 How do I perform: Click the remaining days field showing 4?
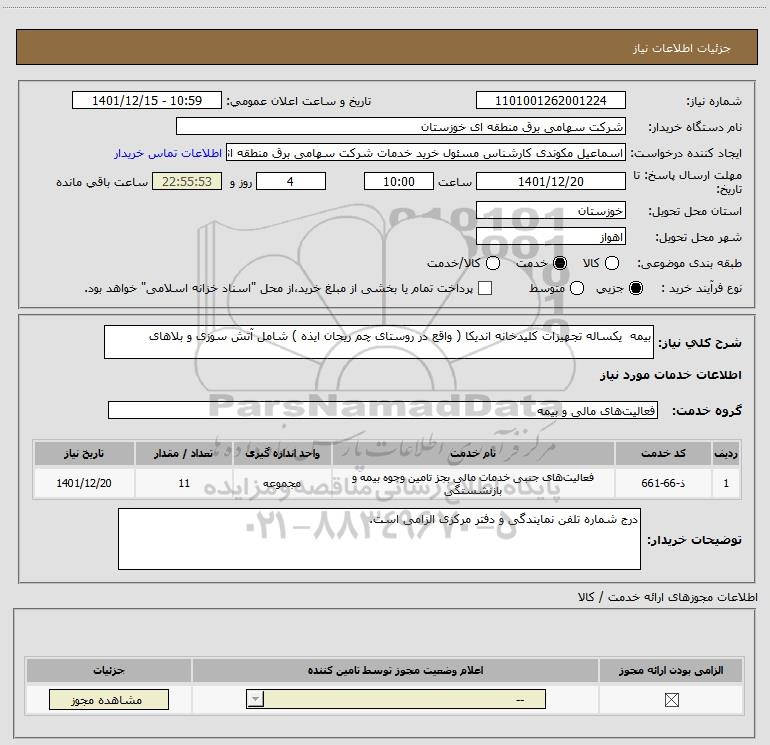(291, 181)
